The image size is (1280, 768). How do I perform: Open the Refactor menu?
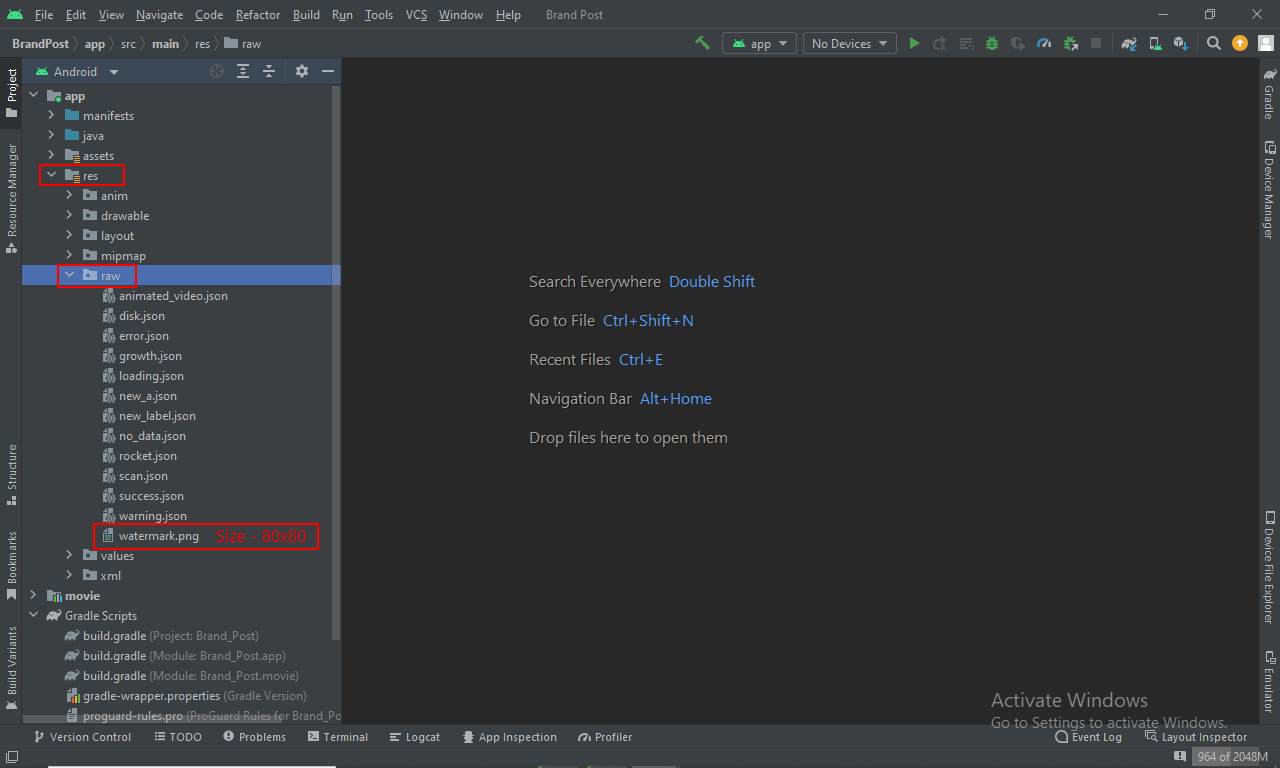click(258, 15)
